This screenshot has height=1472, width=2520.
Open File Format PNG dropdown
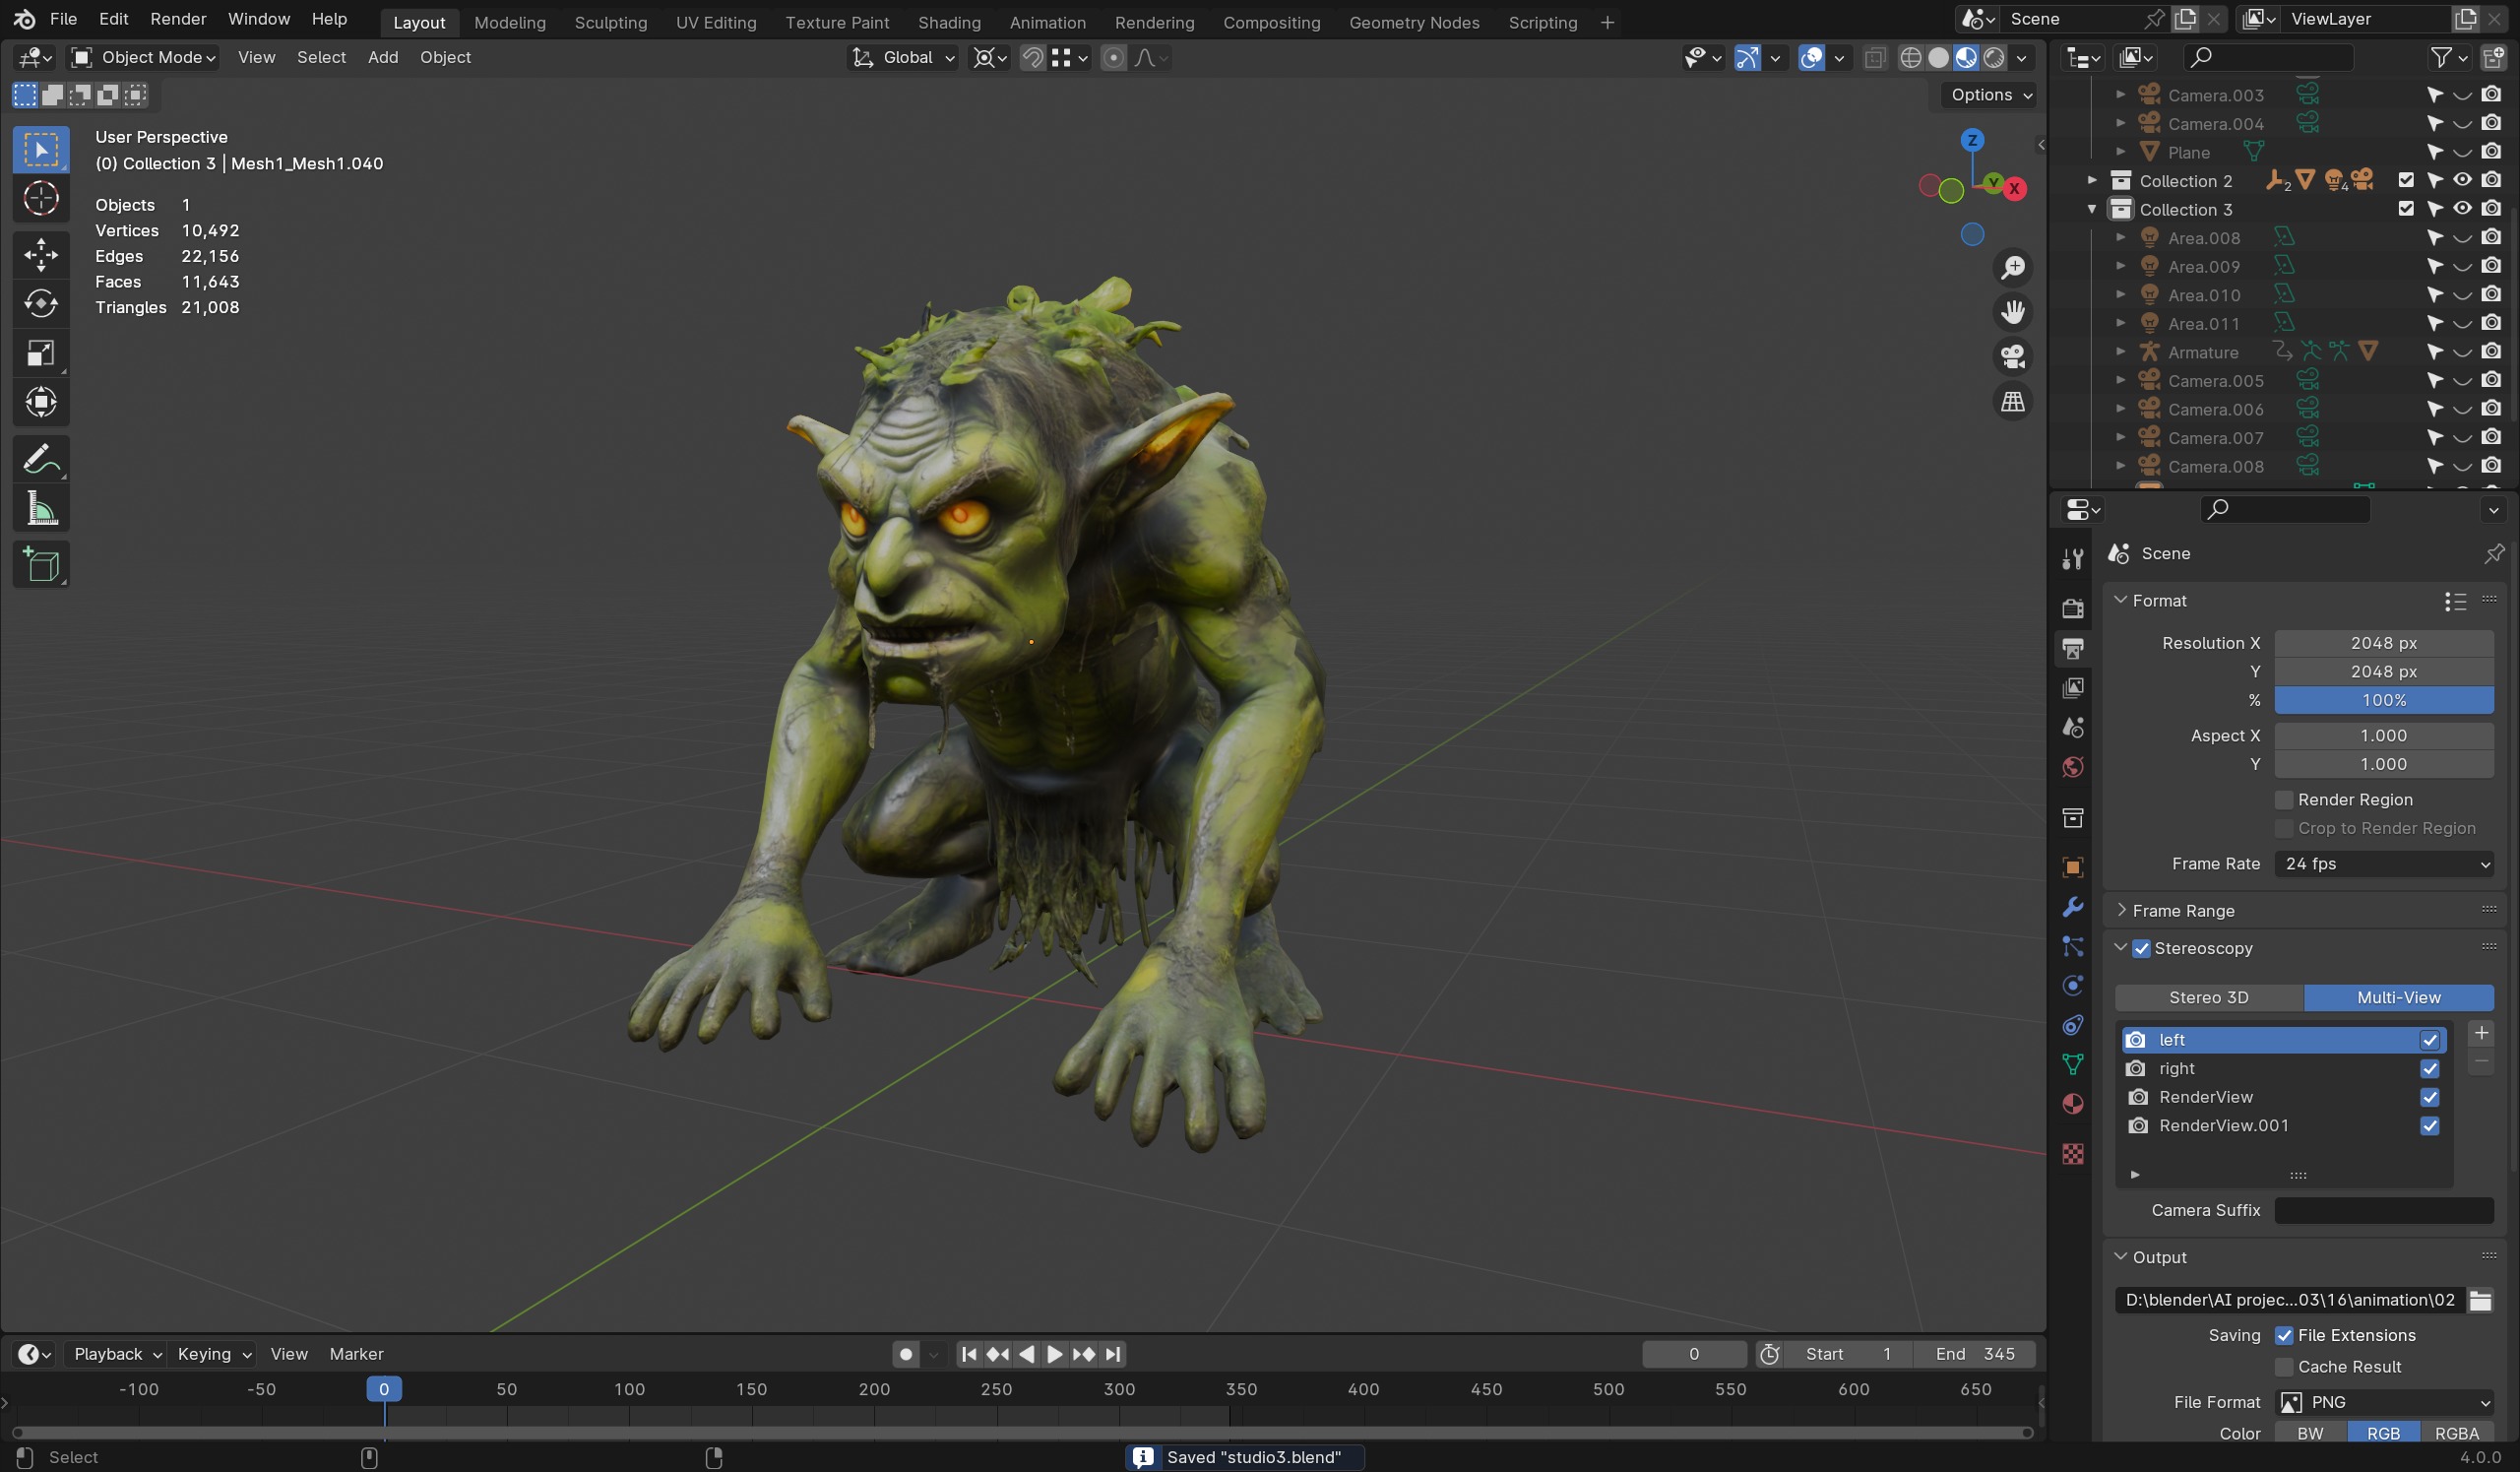coord(2384,1403)
